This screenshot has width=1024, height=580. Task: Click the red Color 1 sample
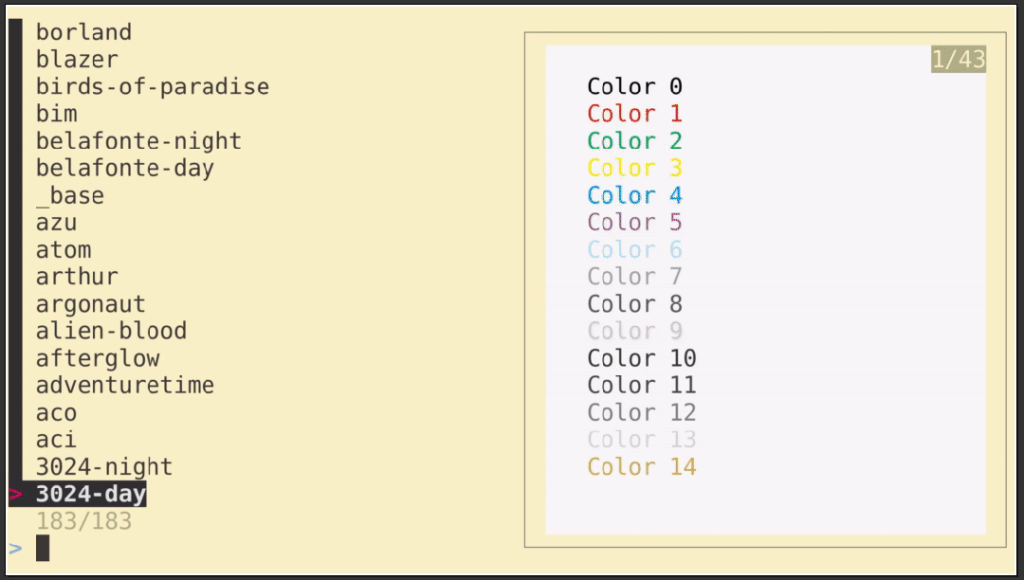click(634, 114)
